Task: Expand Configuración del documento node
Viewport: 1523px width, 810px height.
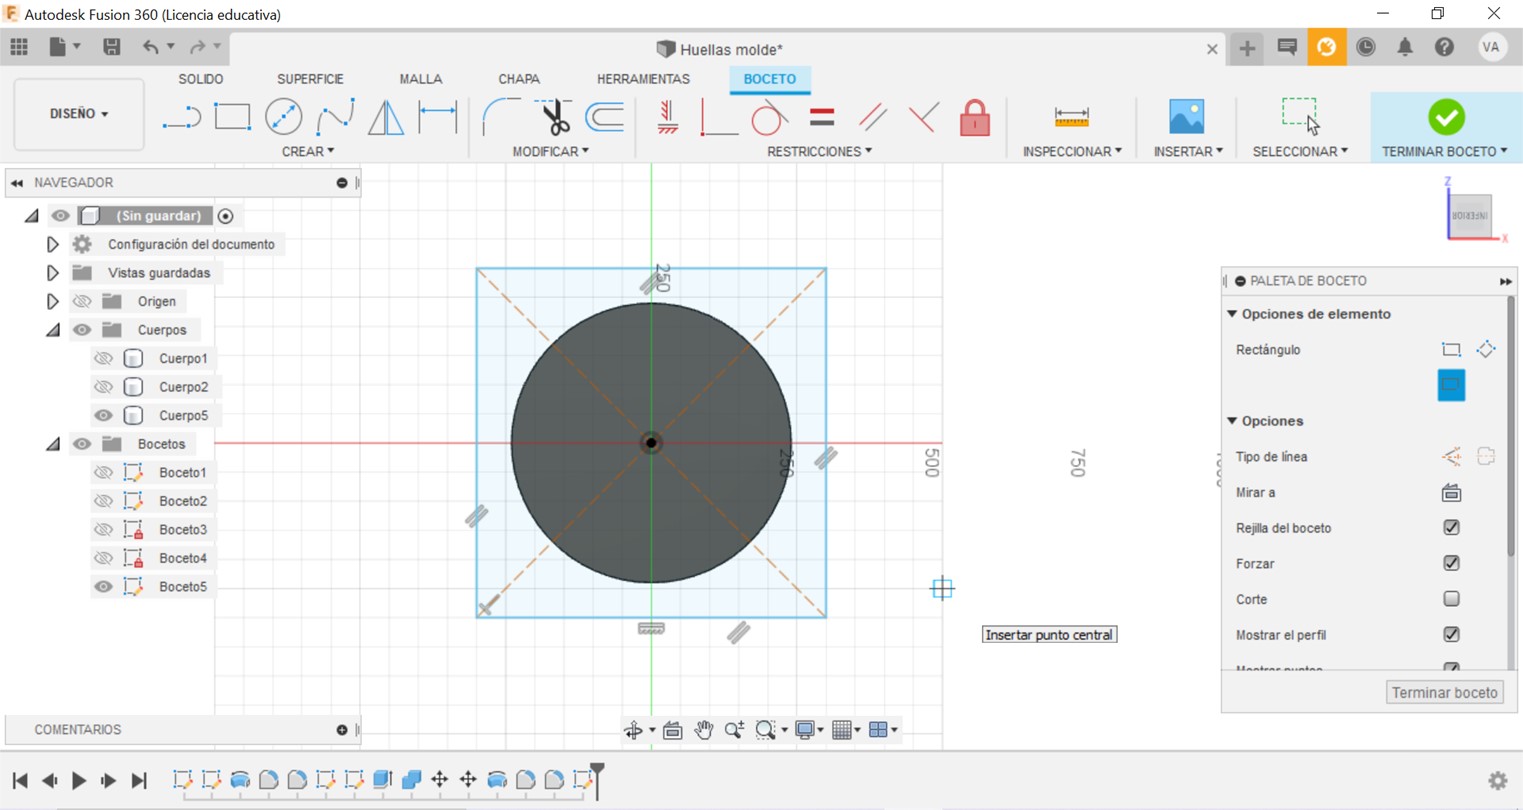Action: tap(52, 244)
